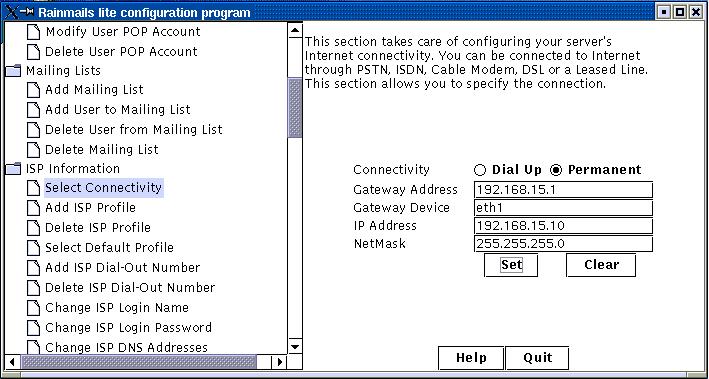Select the ISP Information tree node label

click(73, 169)
